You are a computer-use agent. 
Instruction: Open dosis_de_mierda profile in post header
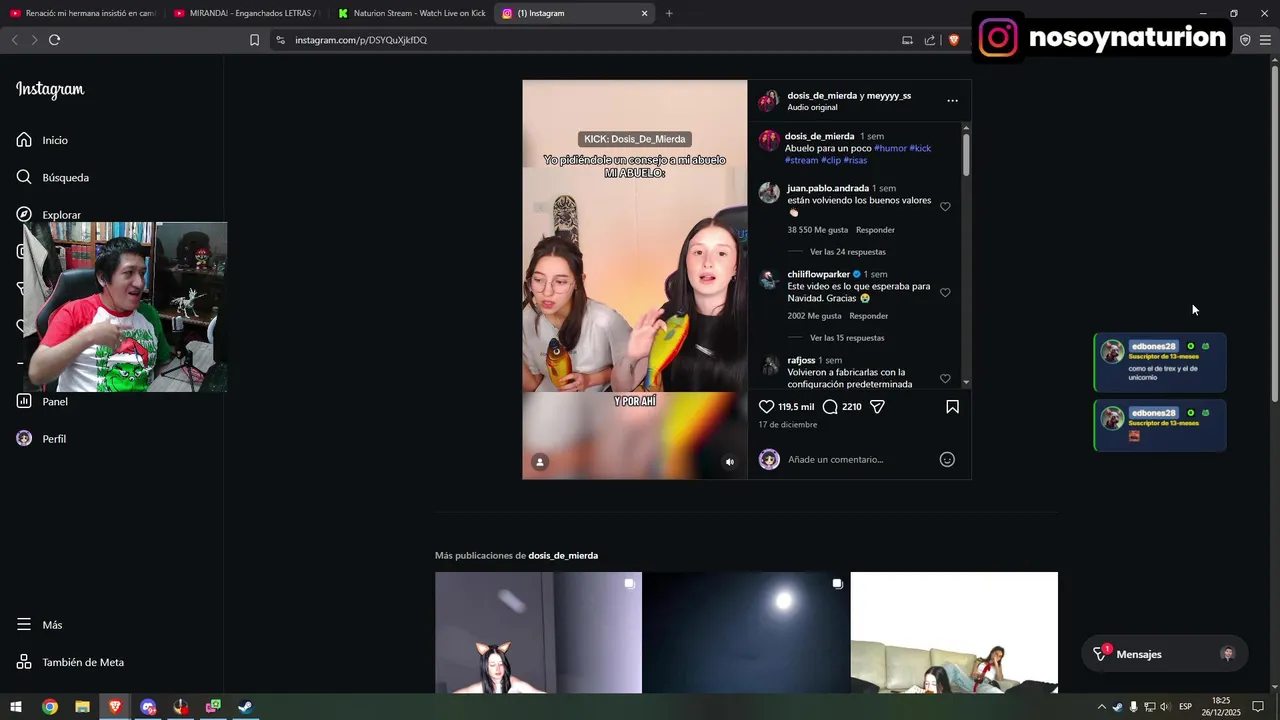point(822,96)
